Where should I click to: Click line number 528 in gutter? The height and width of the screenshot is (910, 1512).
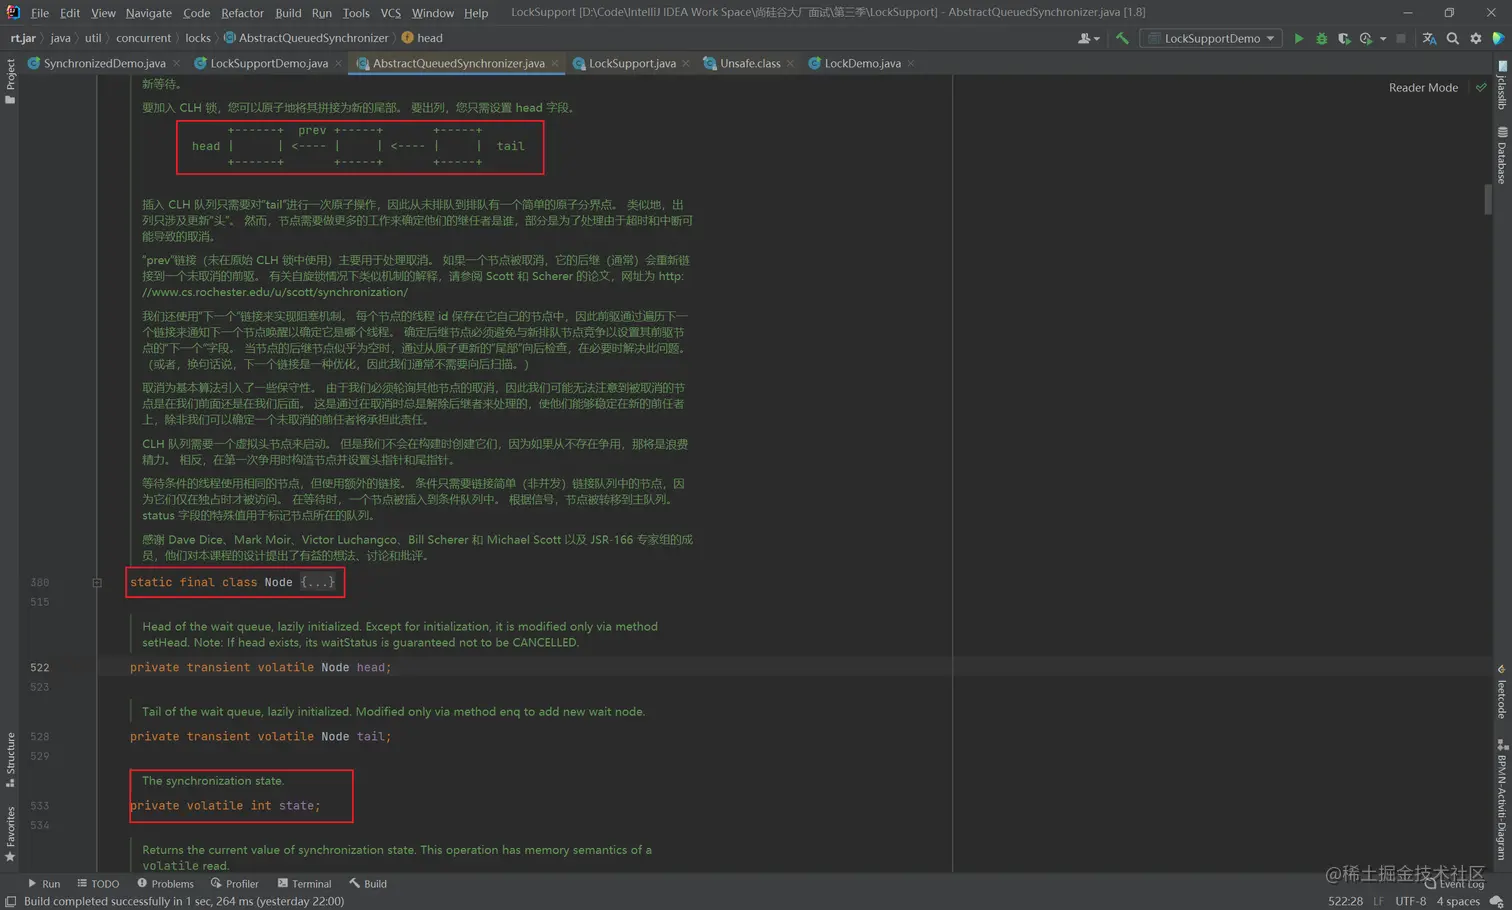39,736
